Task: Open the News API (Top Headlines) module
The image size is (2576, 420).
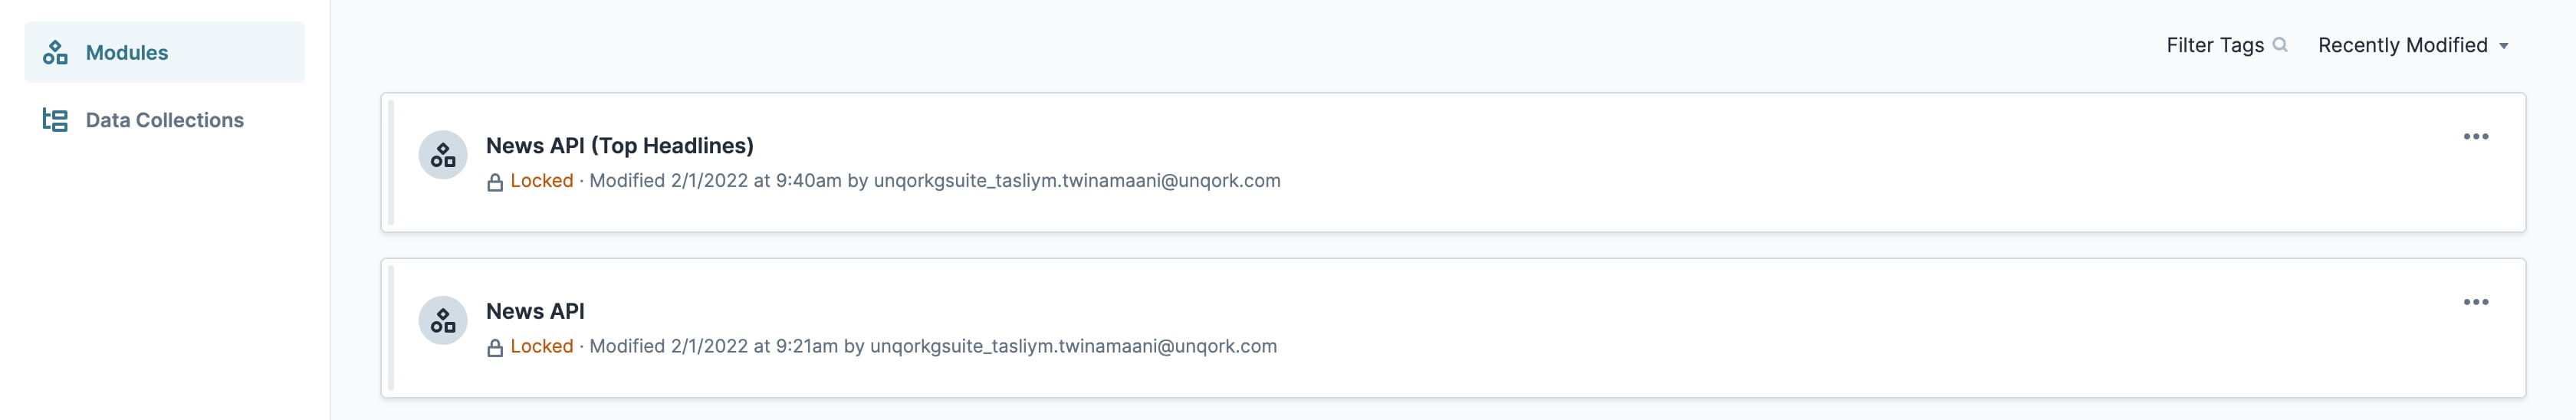Action: tap(620, 145)
